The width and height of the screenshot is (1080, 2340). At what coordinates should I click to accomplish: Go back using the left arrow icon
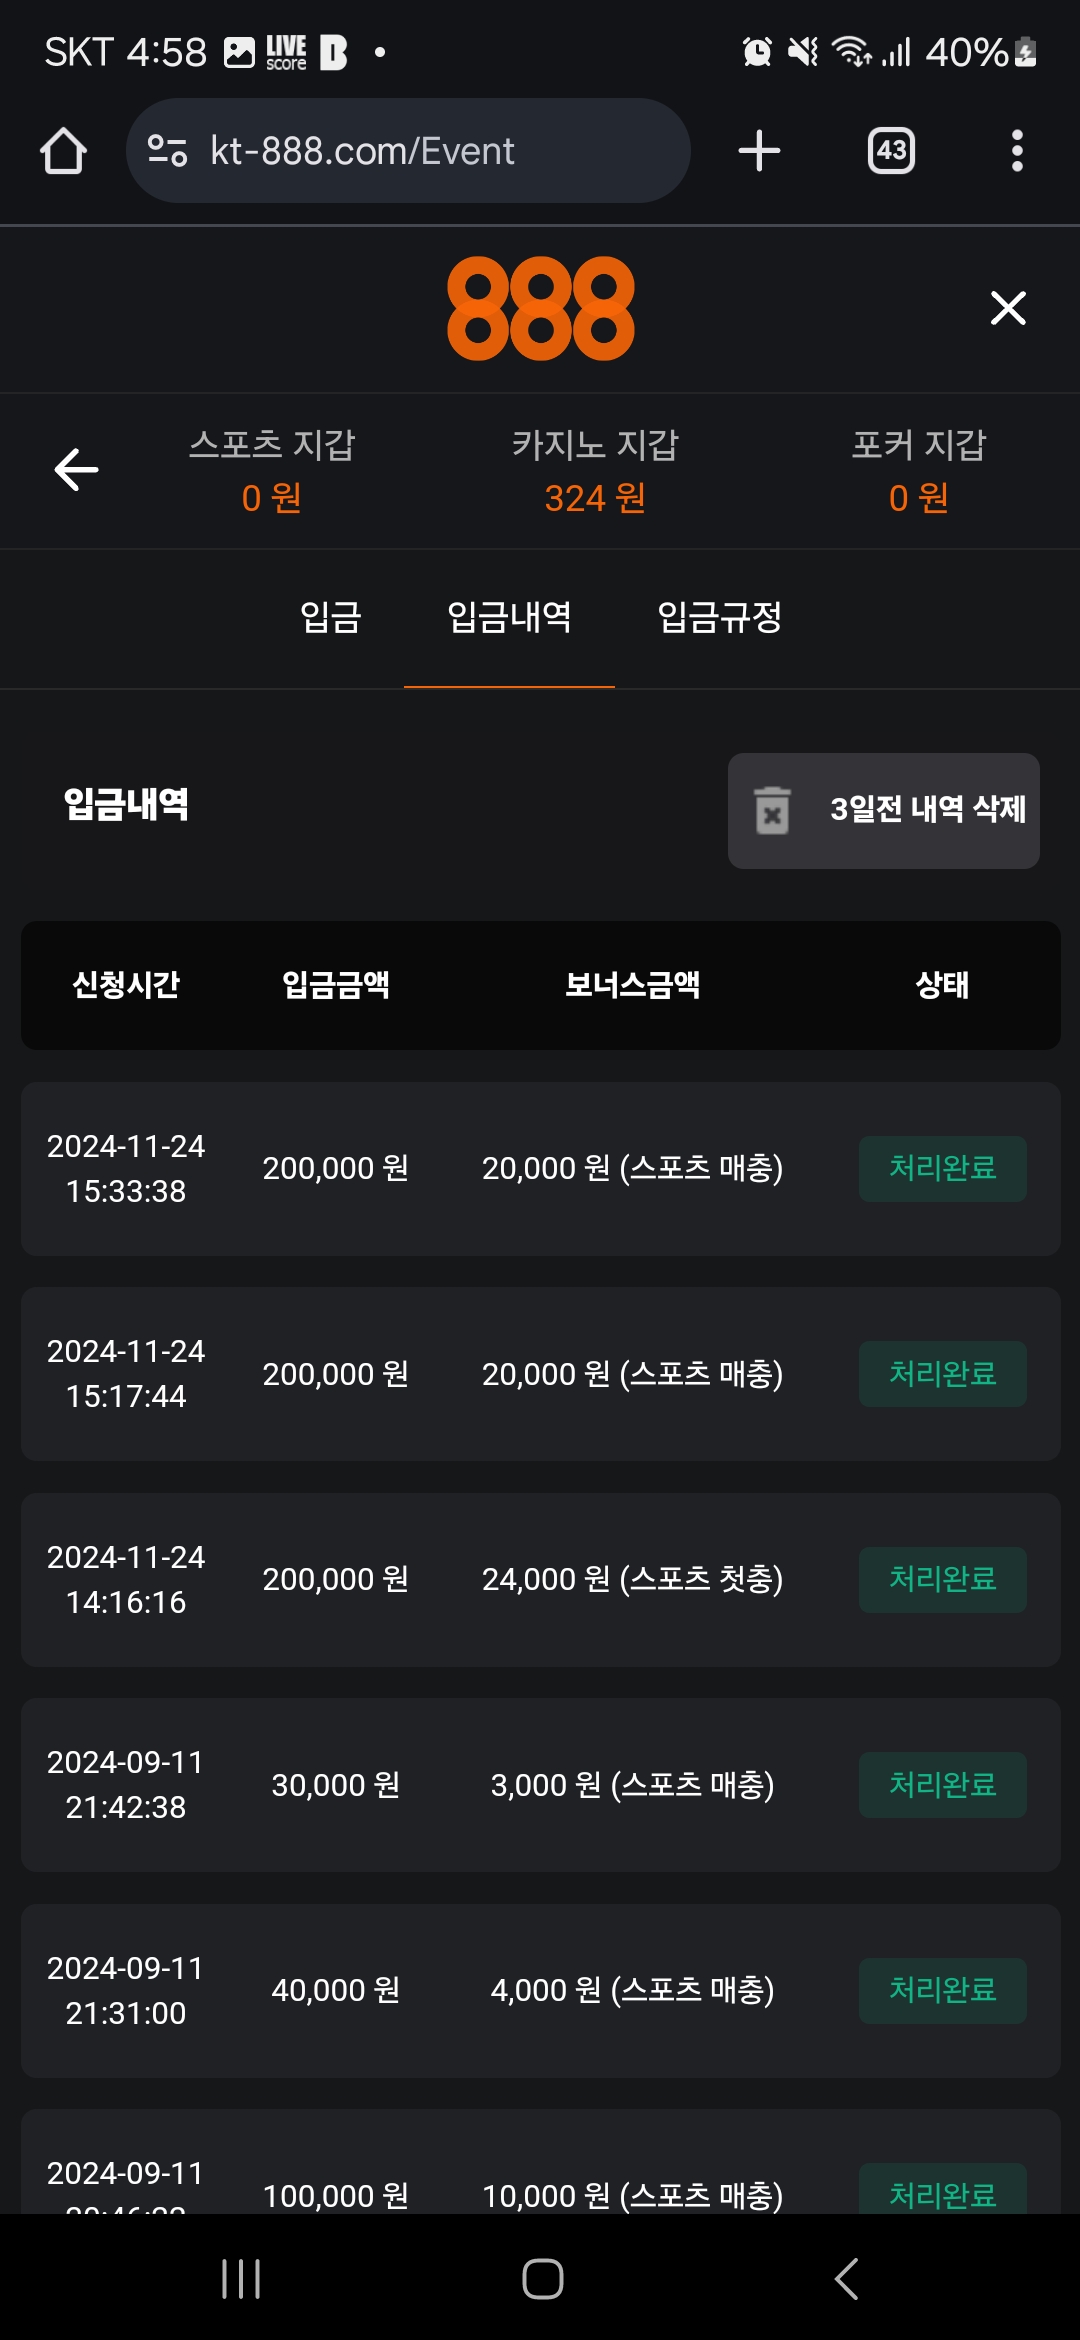click(76, 470)
